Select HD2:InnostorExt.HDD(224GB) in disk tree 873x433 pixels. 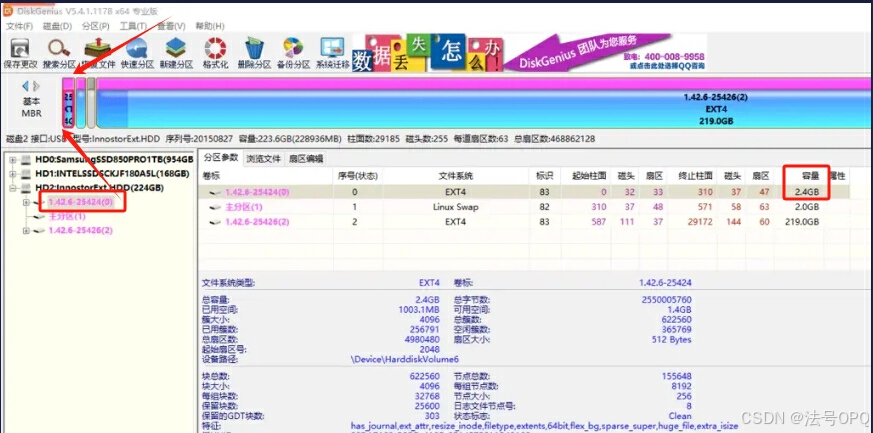click(x=100, y=188)
